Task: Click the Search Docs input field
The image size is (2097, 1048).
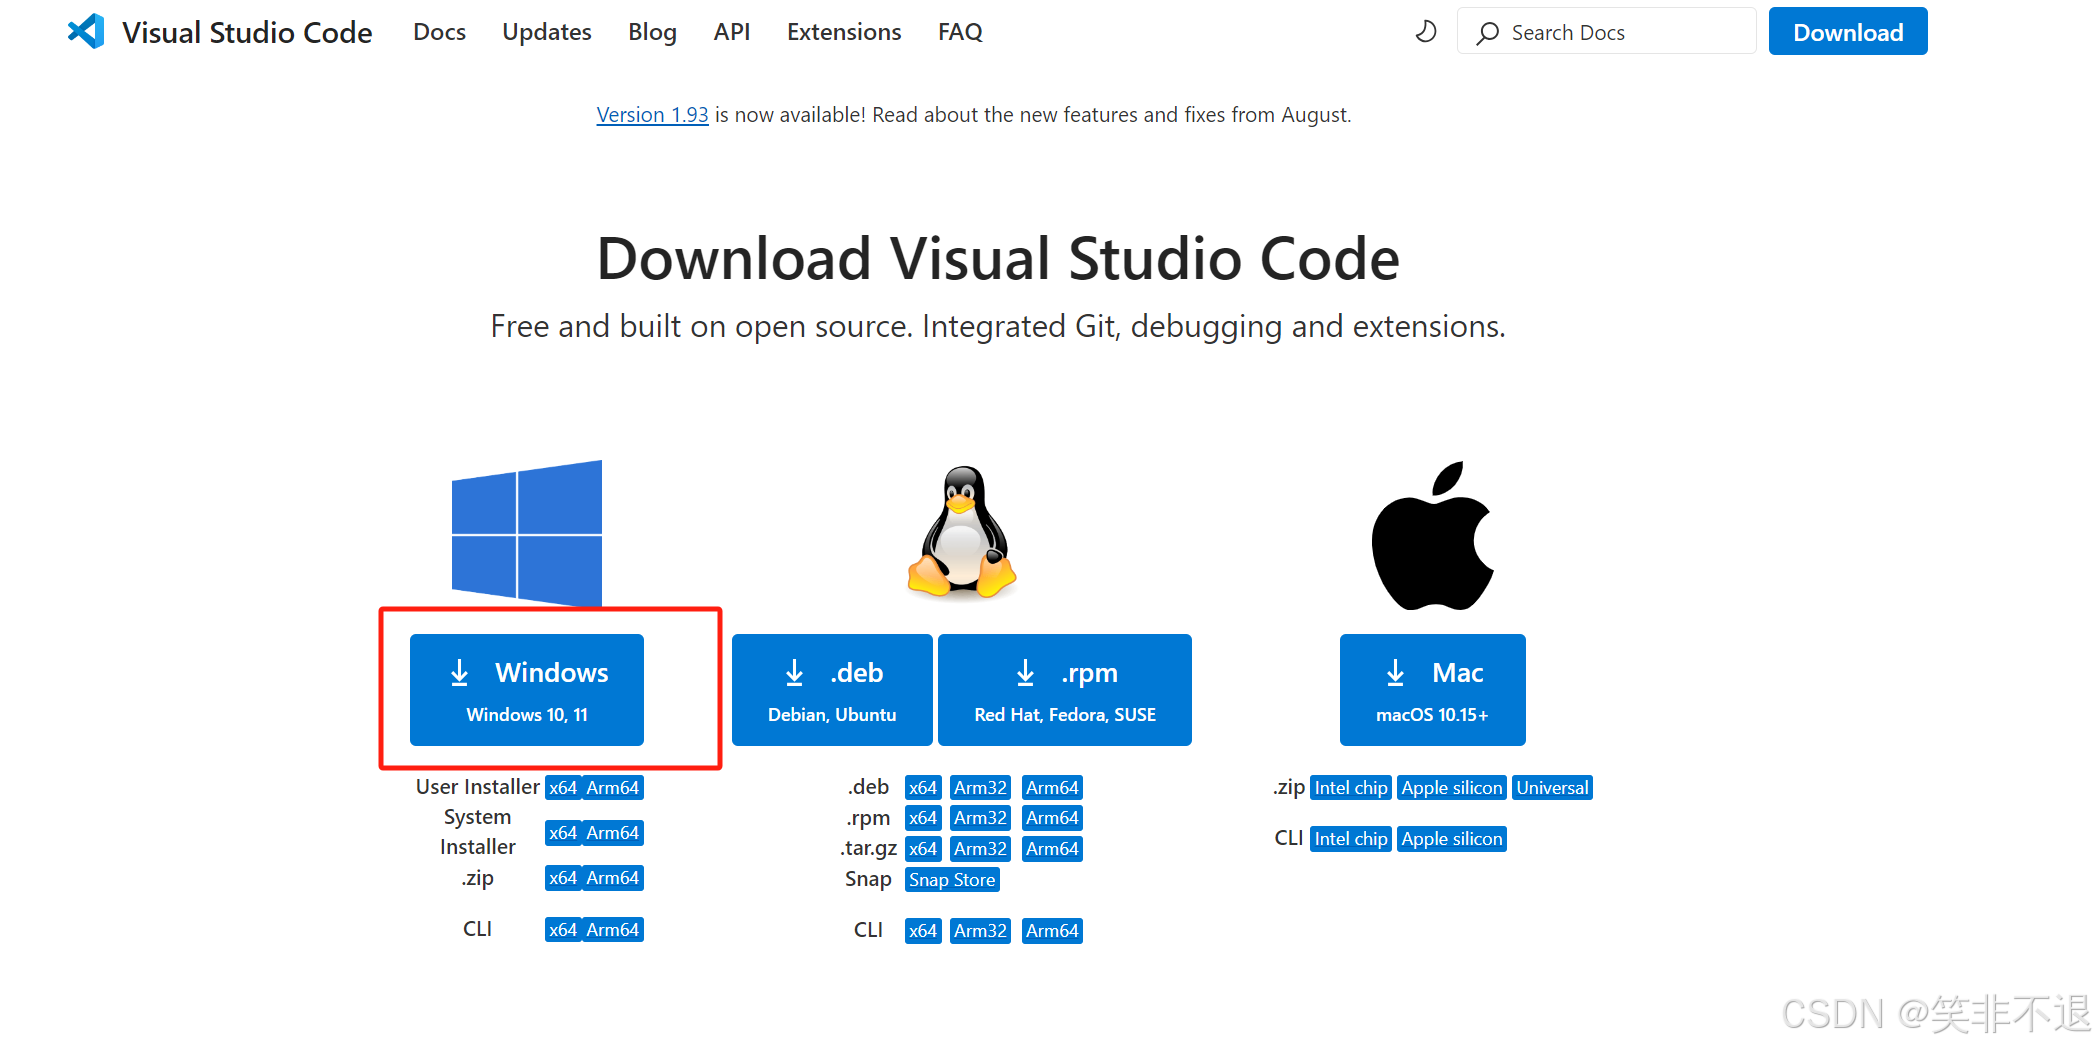Action: pyautogui.click(x=1606, y=32)
